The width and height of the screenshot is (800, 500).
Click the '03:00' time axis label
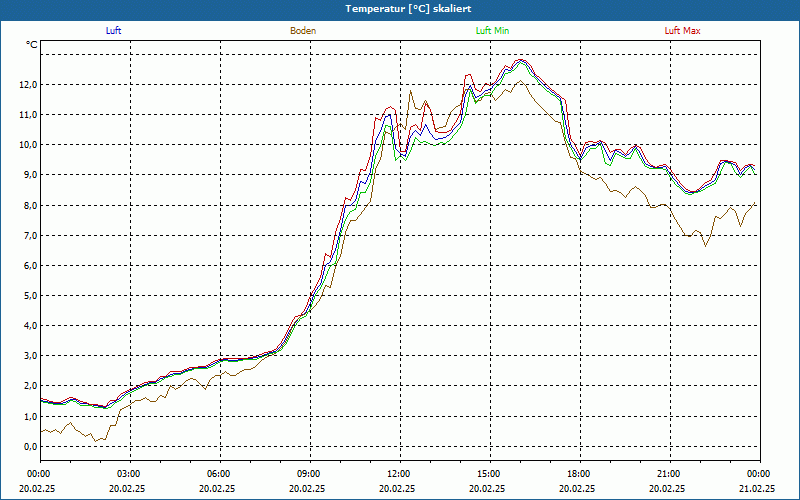pos(131,474)
